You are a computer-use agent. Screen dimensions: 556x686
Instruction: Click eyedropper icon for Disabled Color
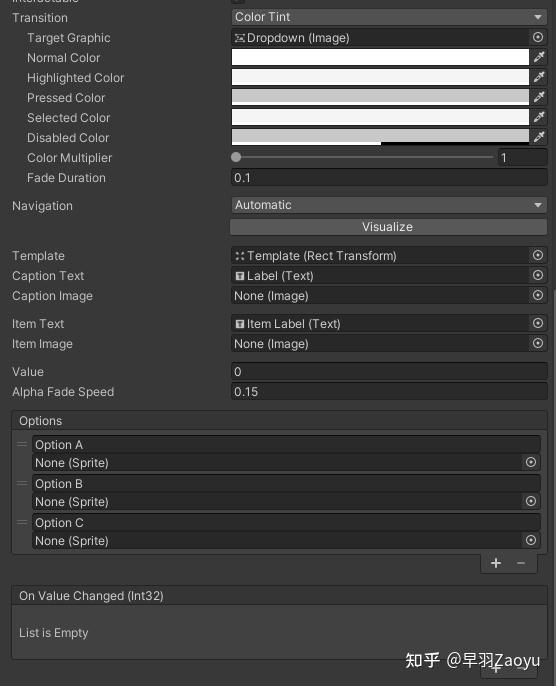[x=539, y=137]
